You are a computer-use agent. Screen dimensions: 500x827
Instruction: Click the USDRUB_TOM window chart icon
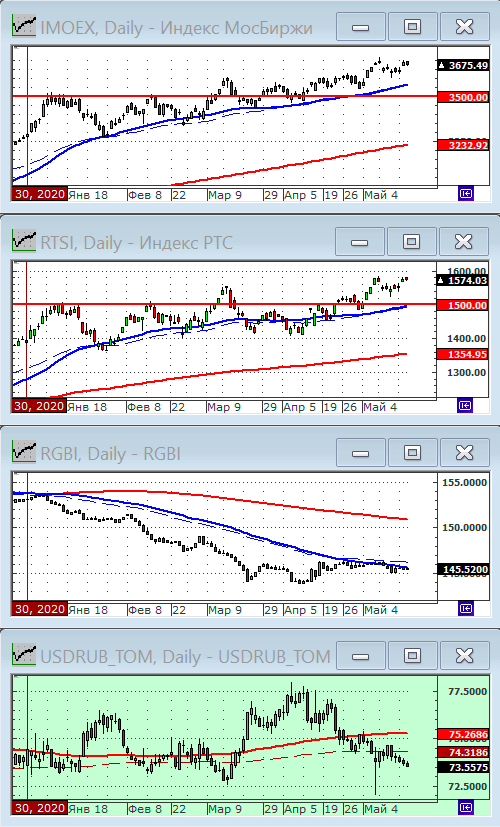pyautogui.click(x=24, y=656)
